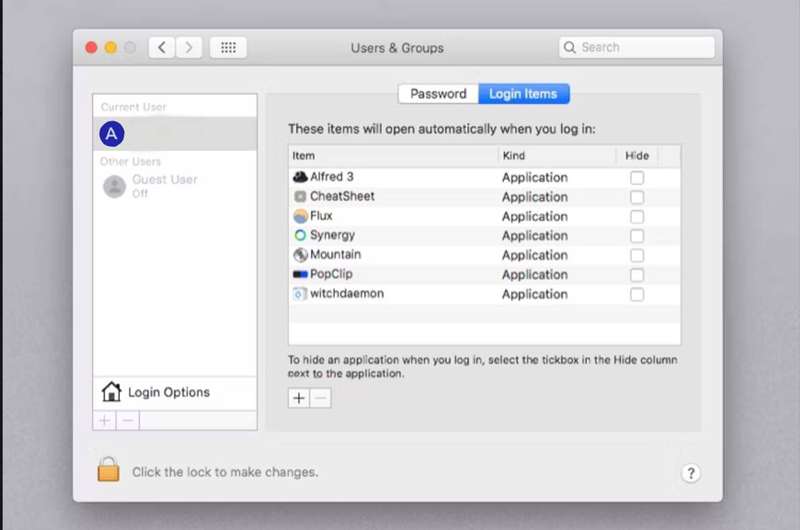Add a login item with plus button
Image resolution: width=800 pixels, height=530 pixels.
pos(299,398)
